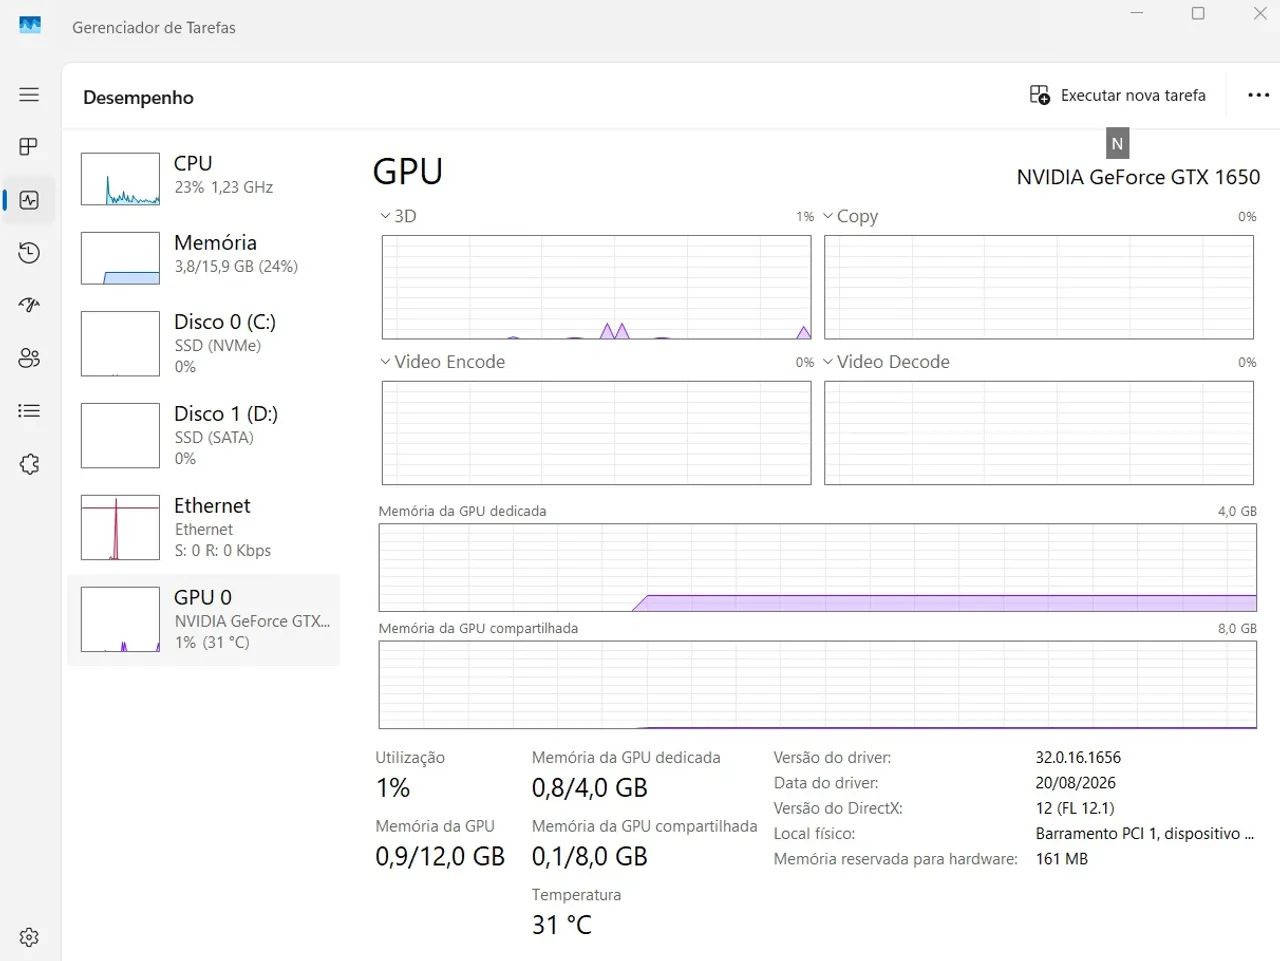
Task: Open the Services puzzle icon
Action: pos(29,464)
